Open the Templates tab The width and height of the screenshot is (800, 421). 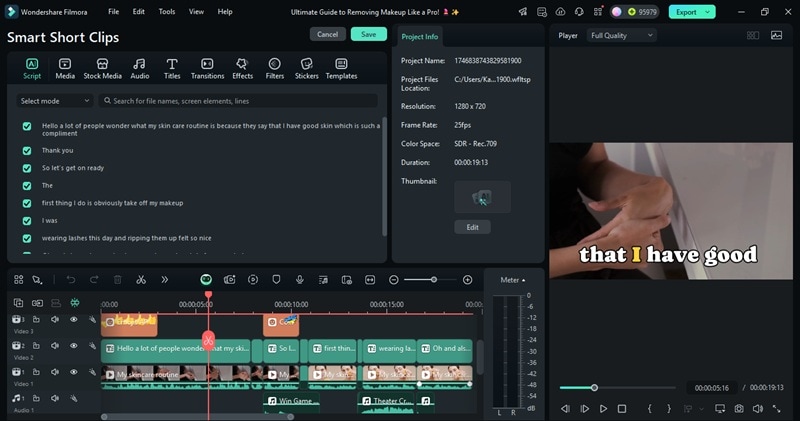pyautogui.click(x=341, y=68)
